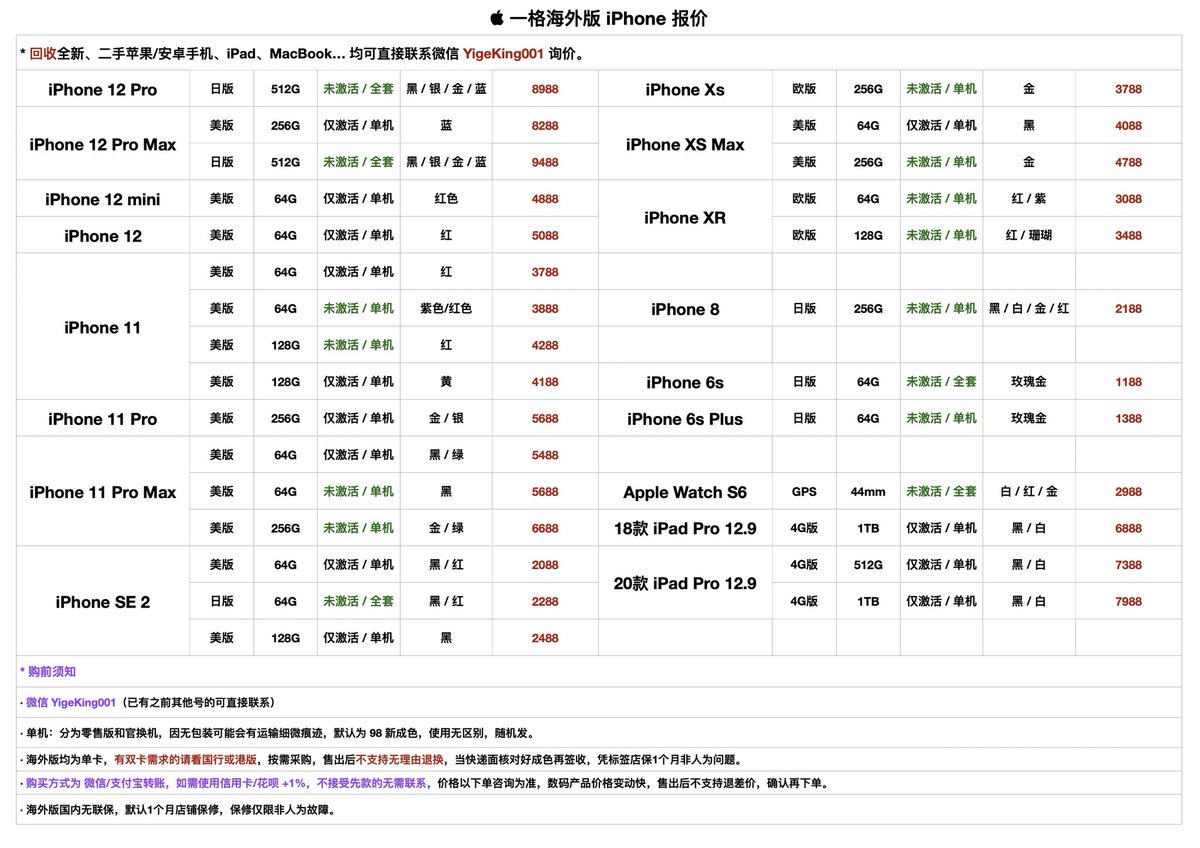Select the price "3088" for iPhone XR
The height and width of the screenshot is (848, 1200).
pos(1128,199)
